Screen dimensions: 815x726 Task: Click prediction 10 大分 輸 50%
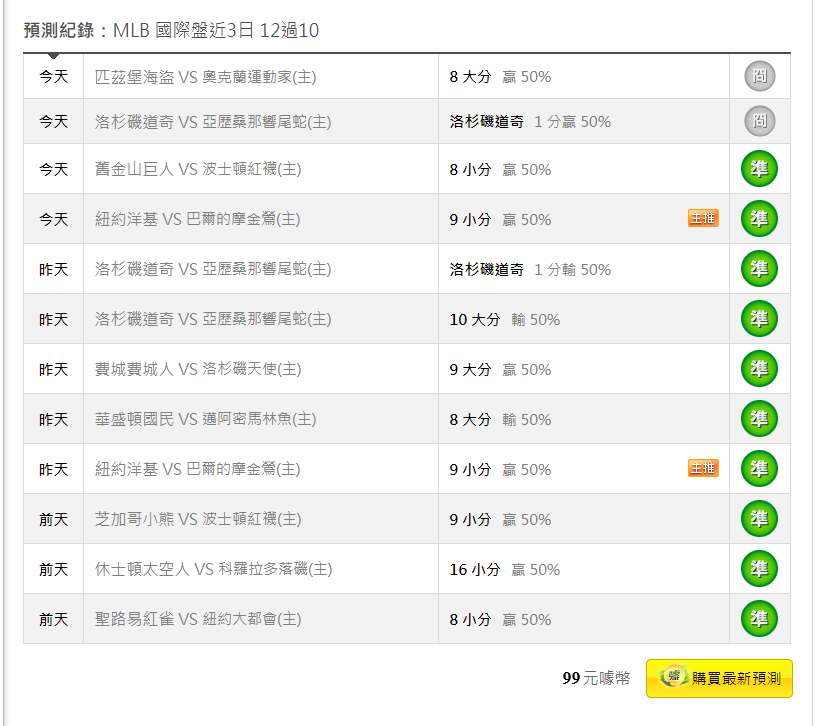[x=505, y=319]
